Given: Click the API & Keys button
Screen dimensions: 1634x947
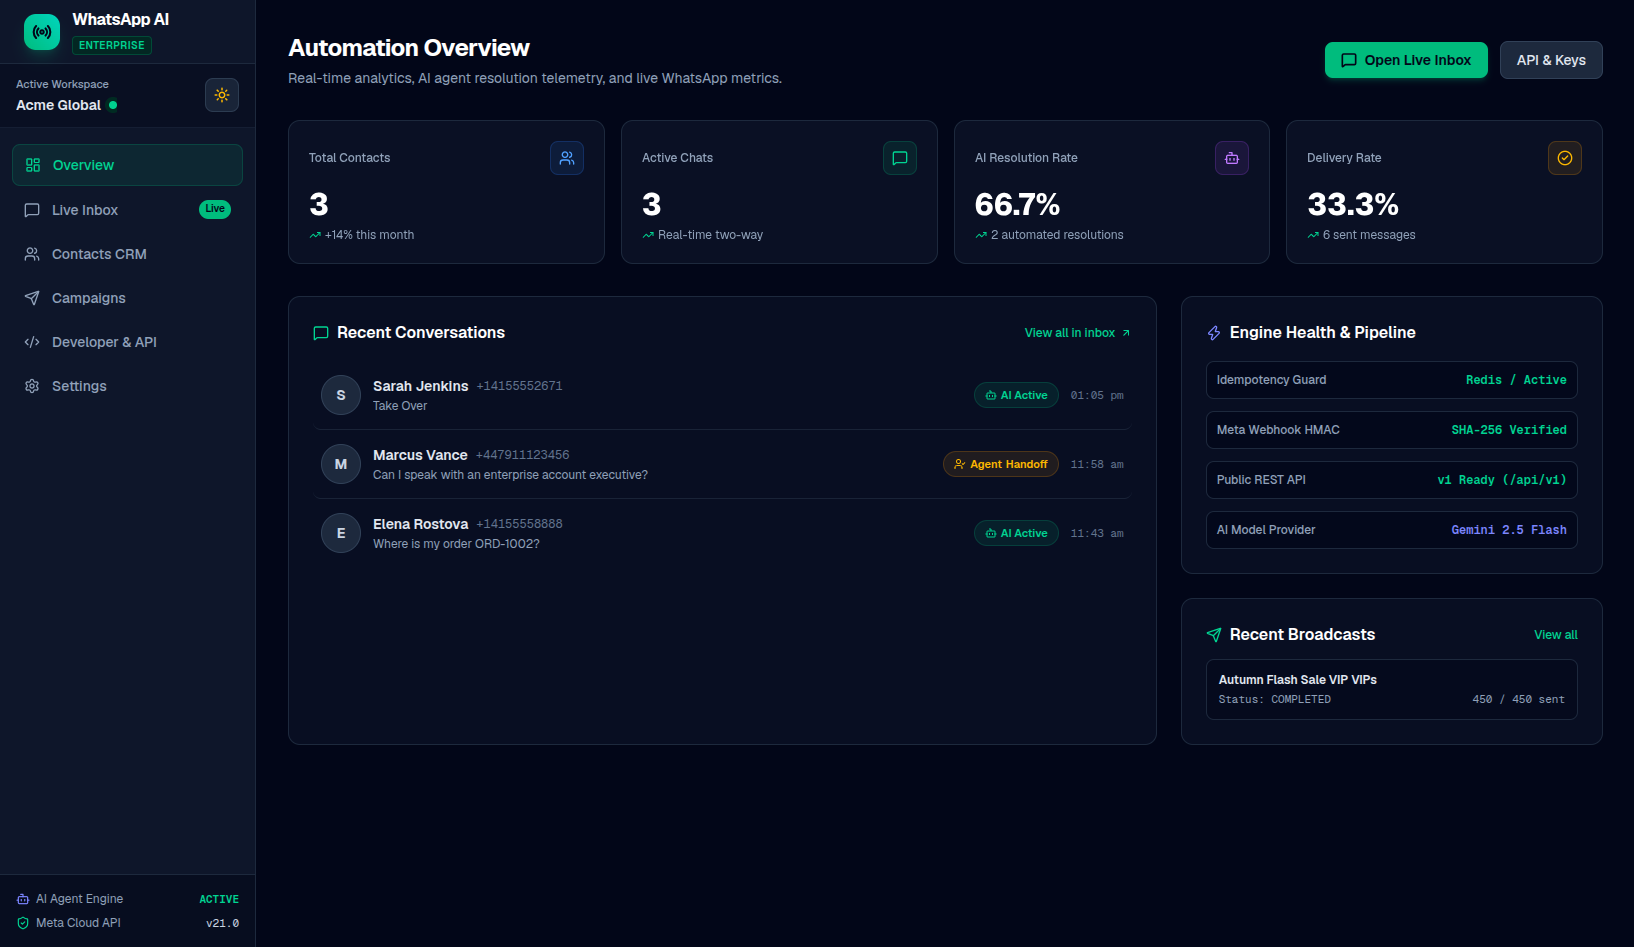Looking at the screenshot, I should tap(1551, 60).
